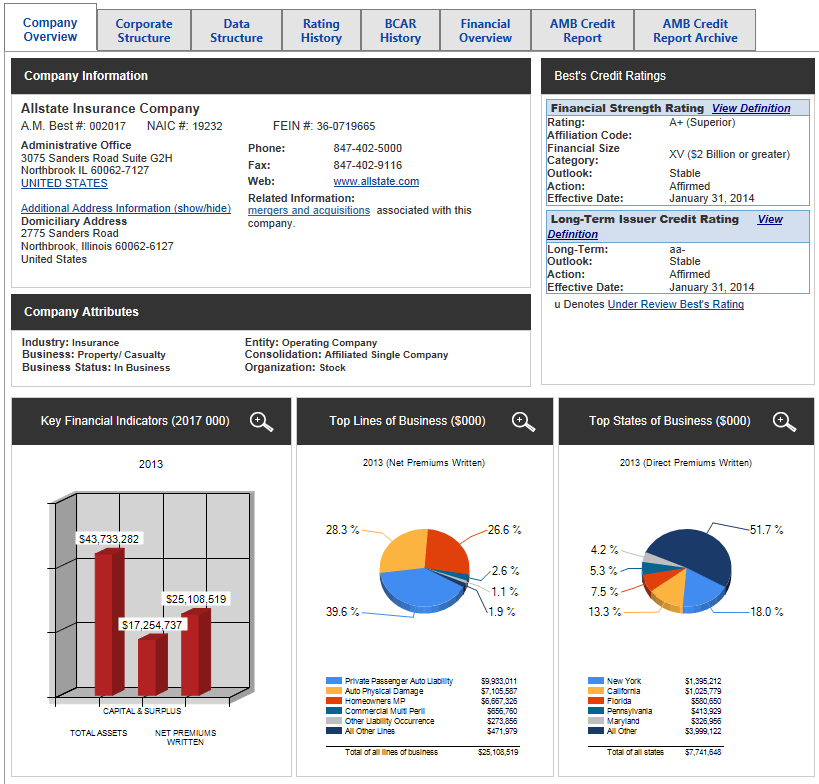Select Financial Overview tab
The width and height of the screenshot is (819, 784).
tap(485, 31)
